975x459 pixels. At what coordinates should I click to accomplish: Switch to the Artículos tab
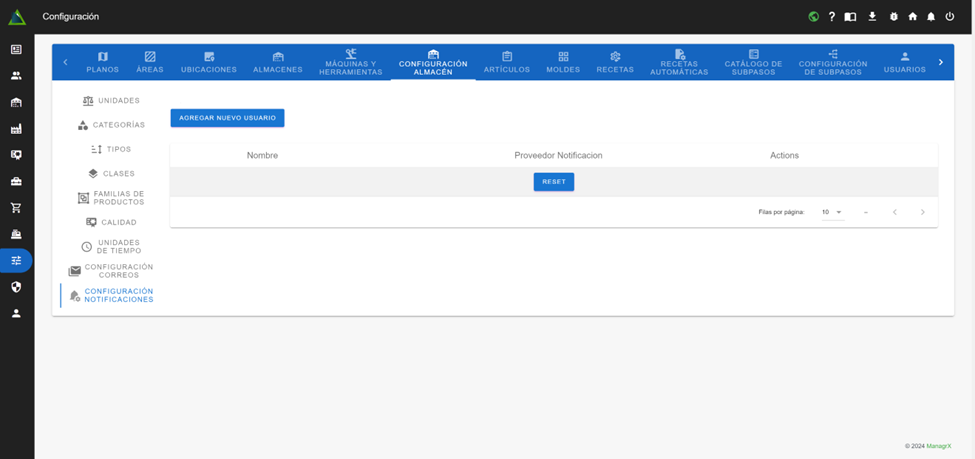coord(507,62)
